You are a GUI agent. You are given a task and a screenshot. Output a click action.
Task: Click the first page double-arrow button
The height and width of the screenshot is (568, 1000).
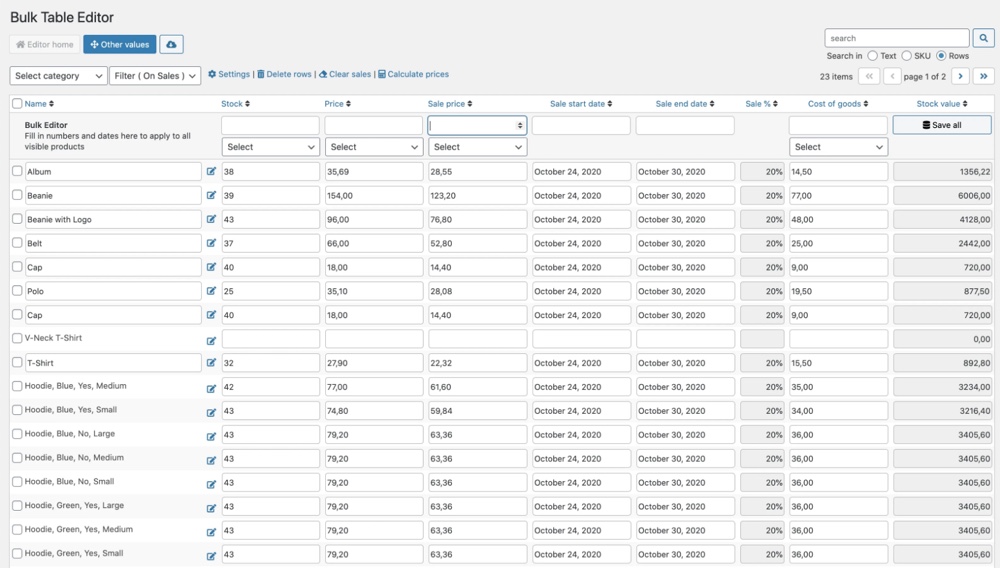click(869, 76)
